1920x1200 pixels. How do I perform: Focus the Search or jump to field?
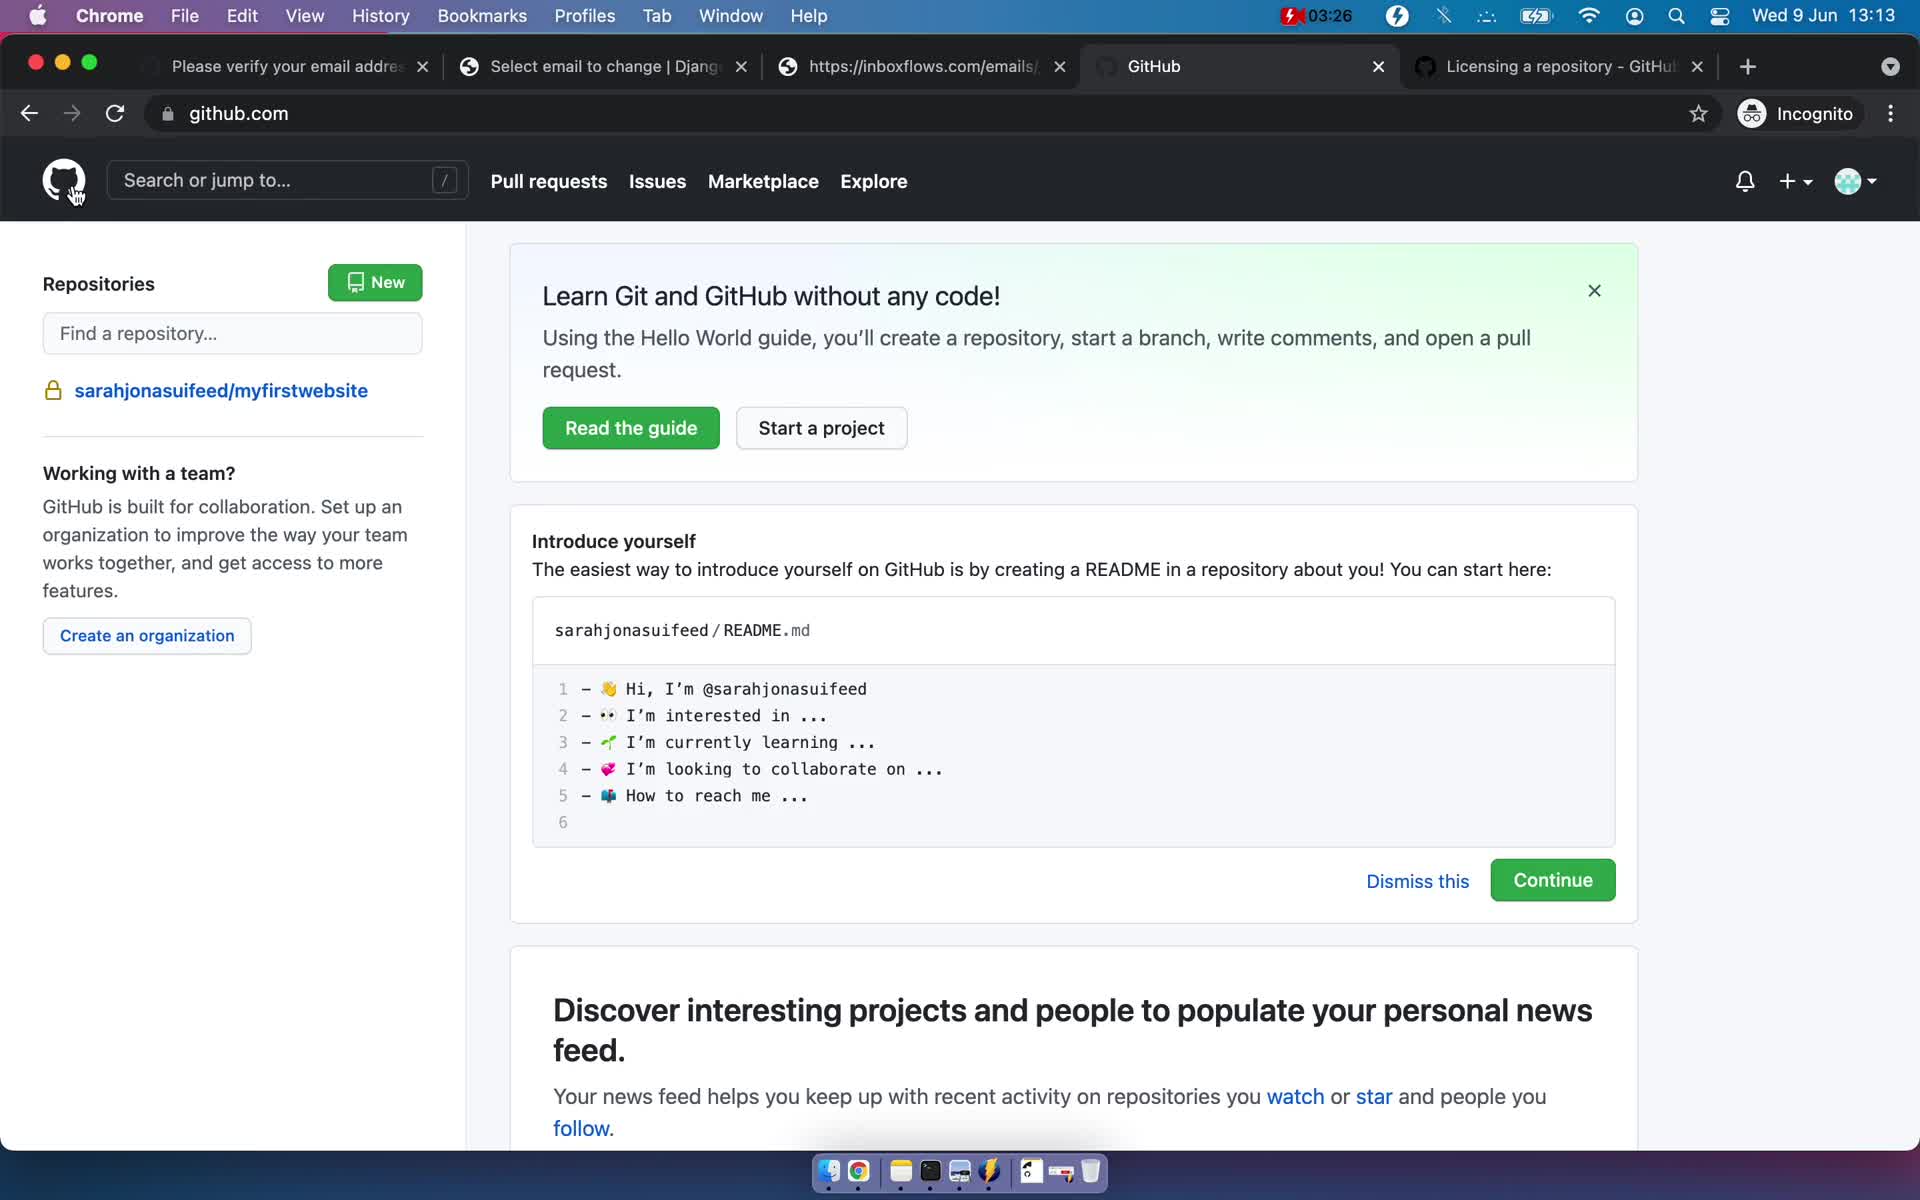point(287,180)
